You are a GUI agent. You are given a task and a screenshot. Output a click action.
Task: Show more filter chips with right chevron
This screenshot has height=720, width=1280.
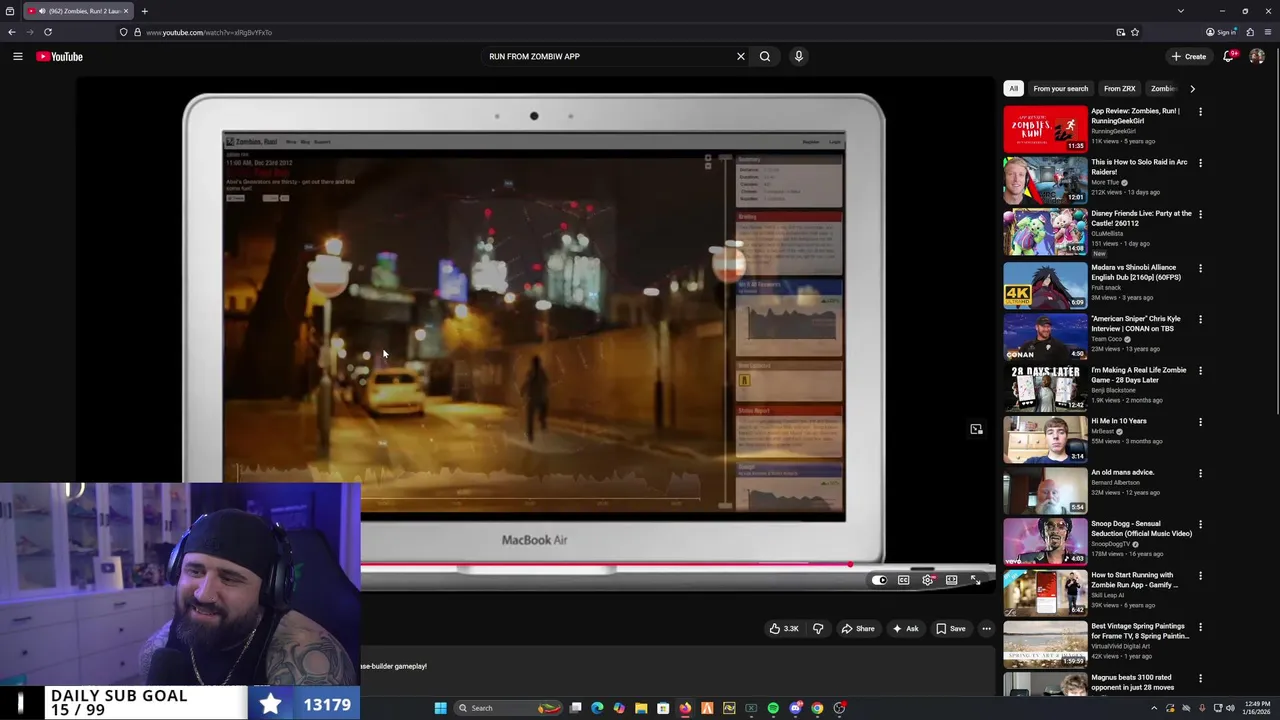(1192, 89)
